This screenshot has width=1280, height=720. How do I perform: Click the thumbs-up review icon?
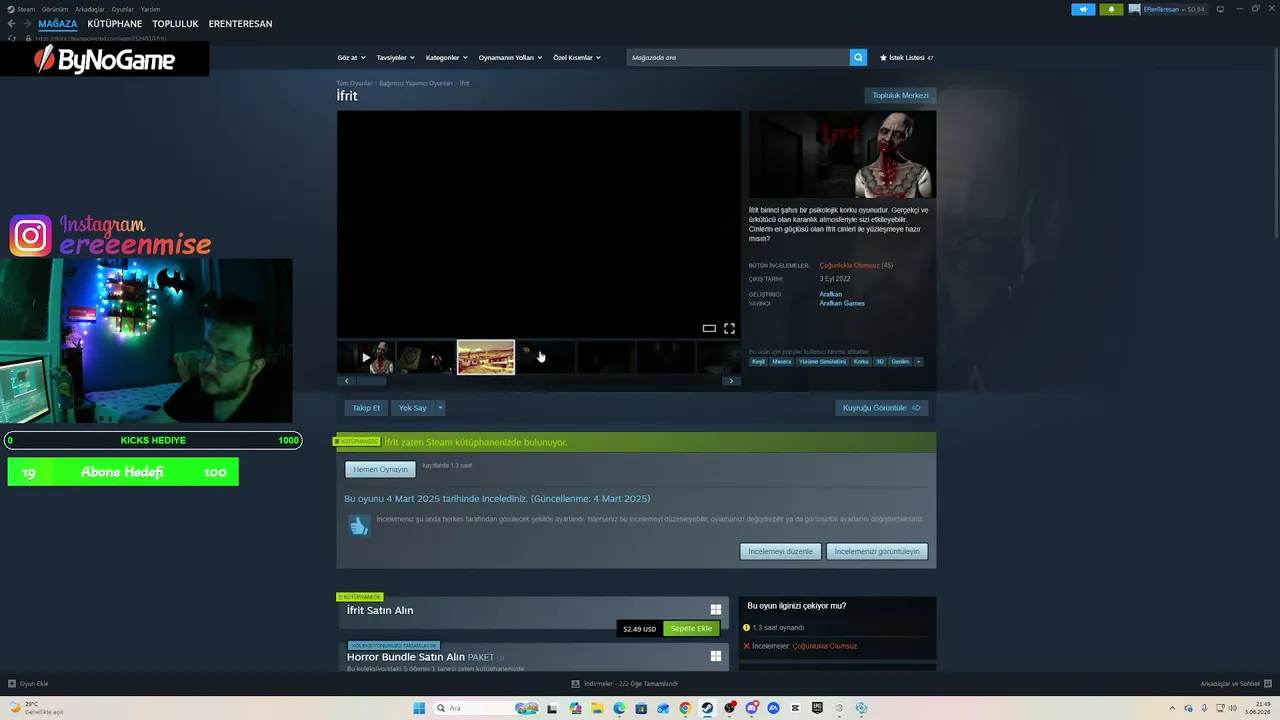point(359,525)
